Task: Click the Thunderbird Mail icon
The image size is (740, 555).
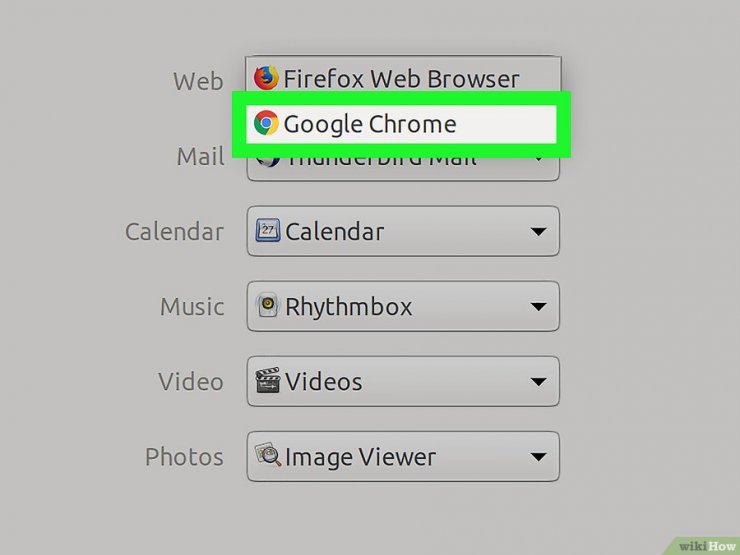Action: click(x=268, y=161)
